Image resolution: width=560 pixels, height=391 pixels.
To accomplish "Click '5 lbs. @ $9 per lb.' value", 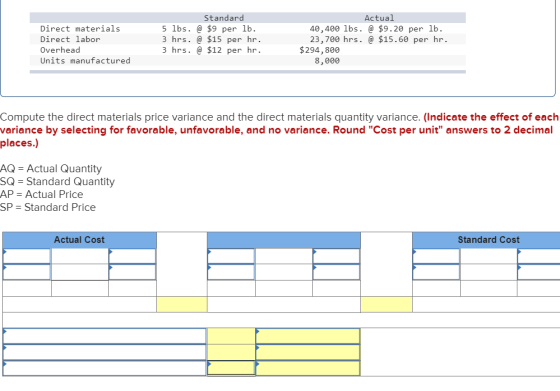I will 209,29.
